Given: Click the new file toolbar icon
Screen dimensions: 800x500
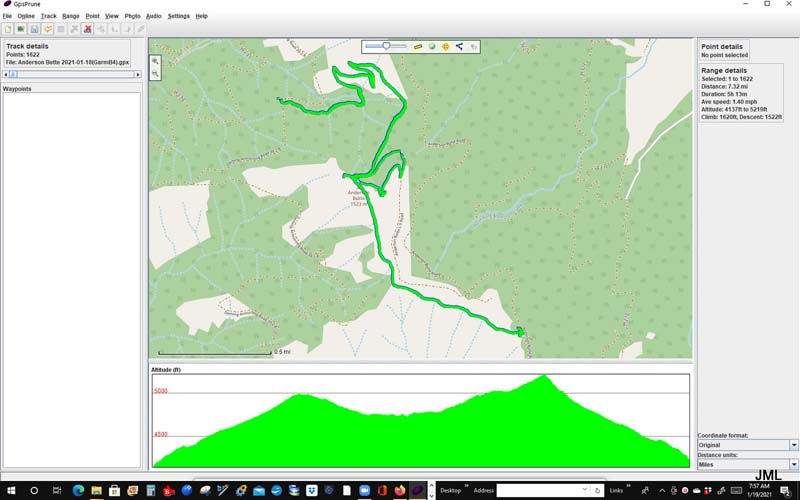Looking at the screenshot, I should point(8,29).
